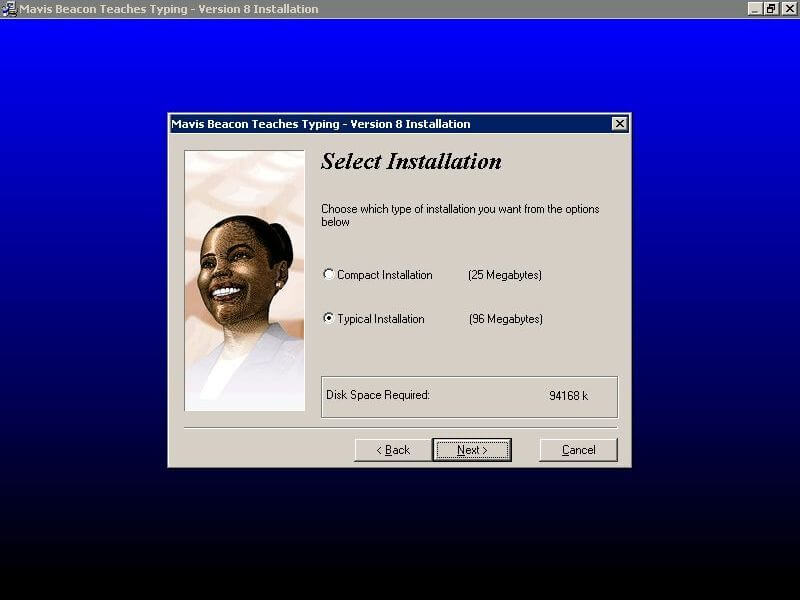
Task: Click the '(25 Megabytes)' text
Action: click(x=505, y=275)
